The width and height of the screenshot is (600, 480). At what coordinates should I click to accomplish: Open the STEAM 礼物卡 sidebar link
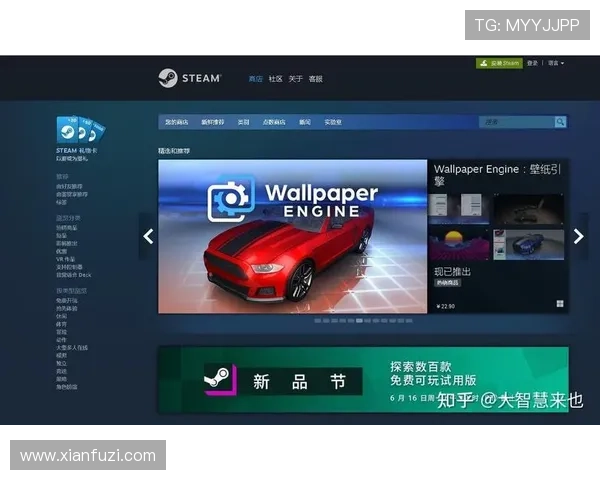point(77,150)
